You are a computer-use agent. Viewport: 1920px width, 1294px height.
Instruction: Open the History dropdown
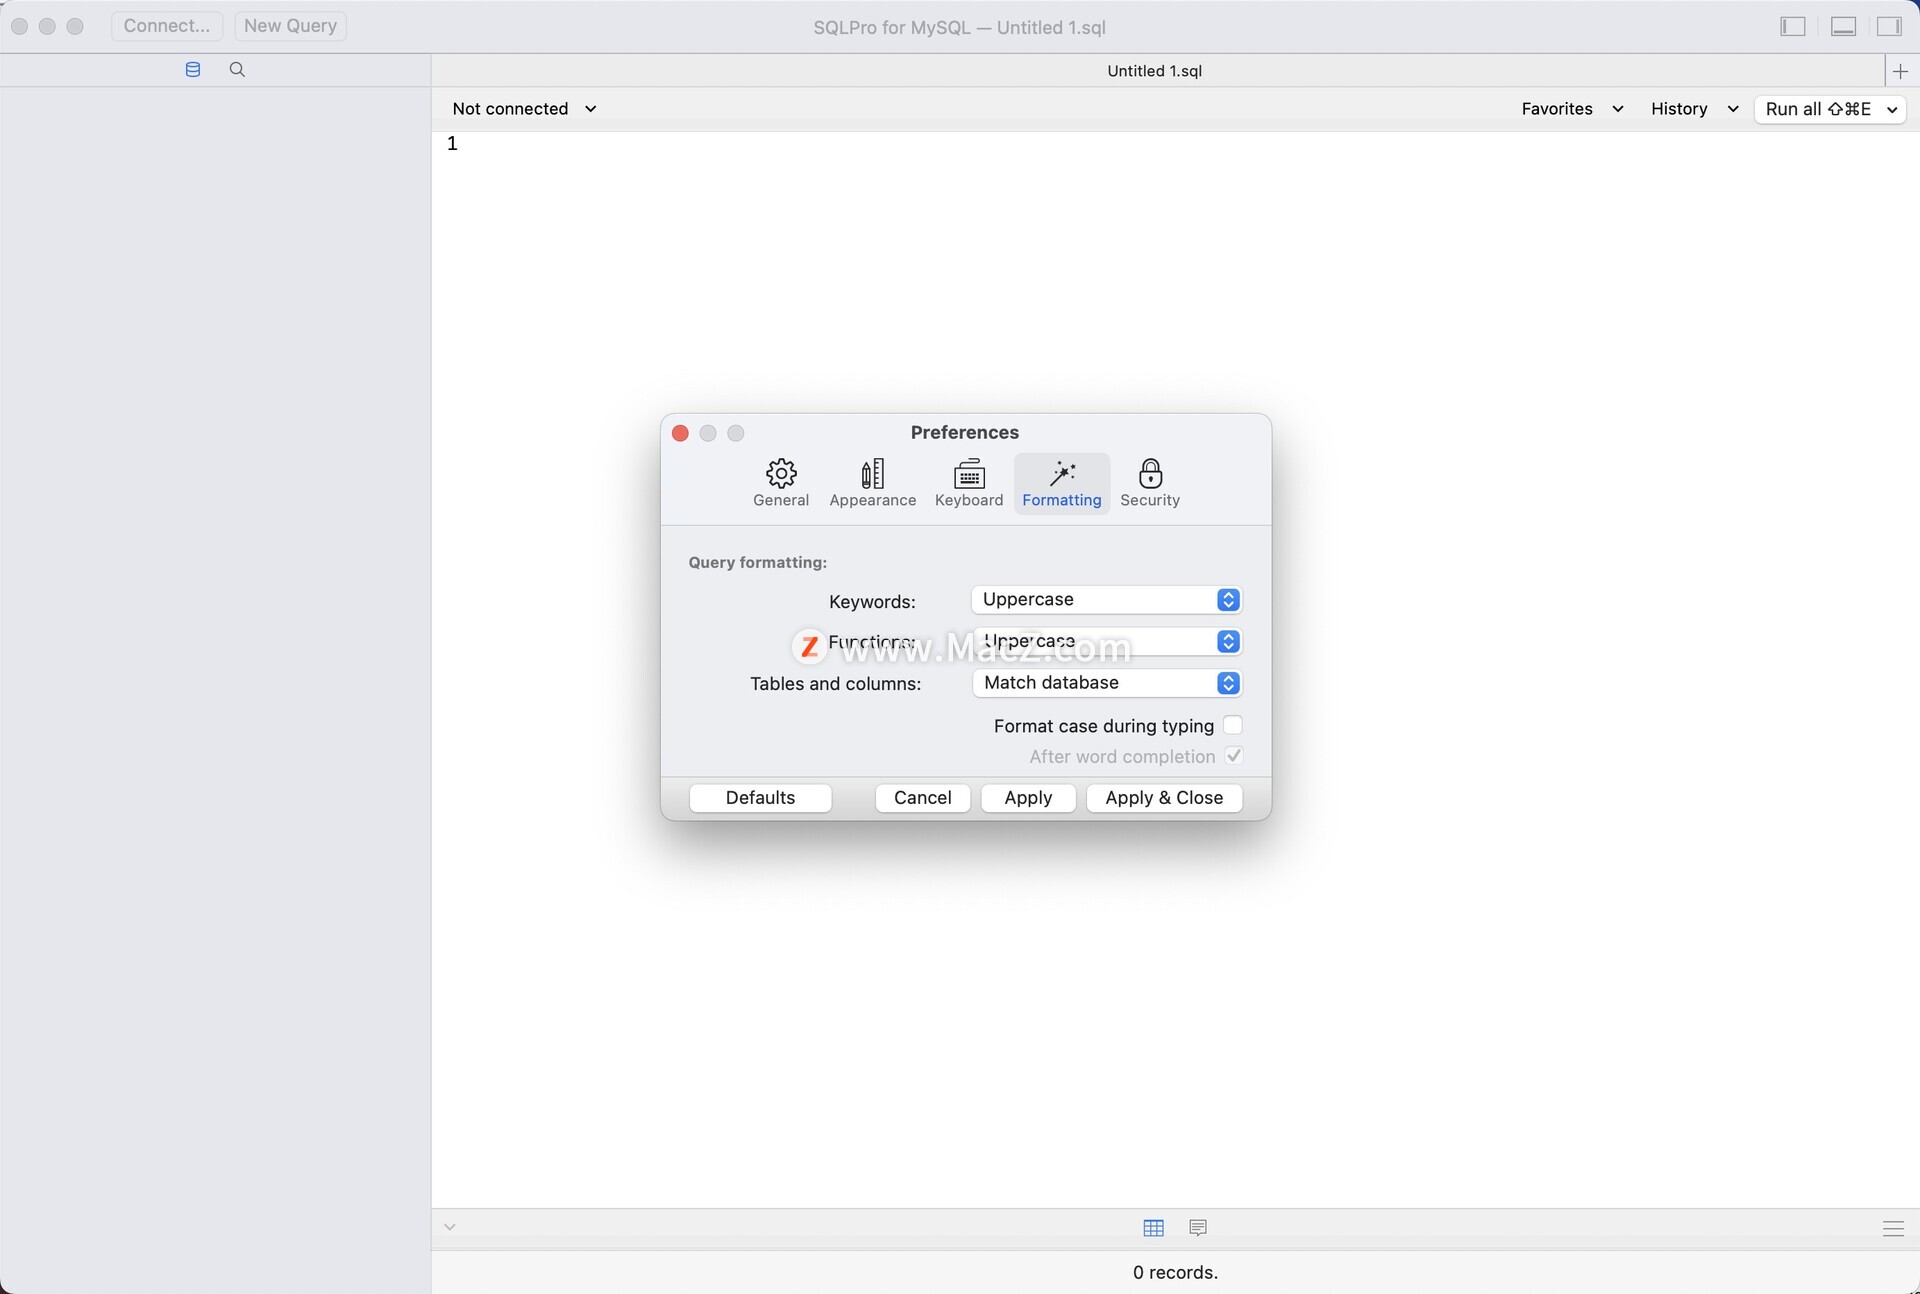1694,109
